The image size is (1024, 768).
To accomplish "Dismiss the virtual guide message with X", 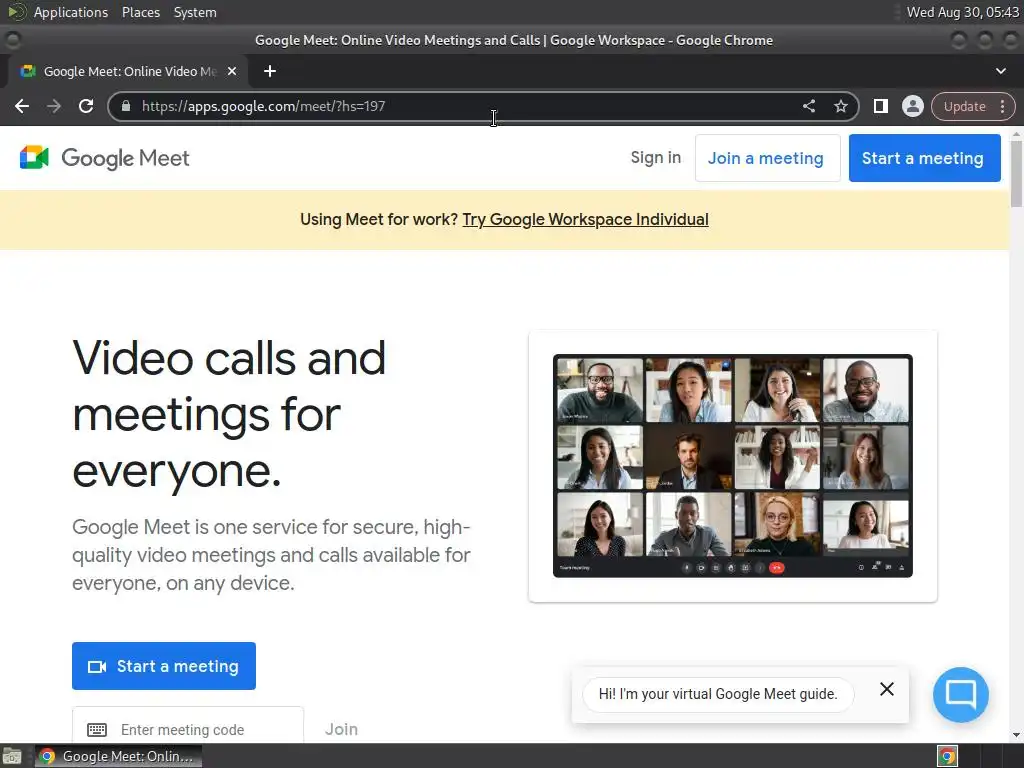I will (x=886, y=689).
